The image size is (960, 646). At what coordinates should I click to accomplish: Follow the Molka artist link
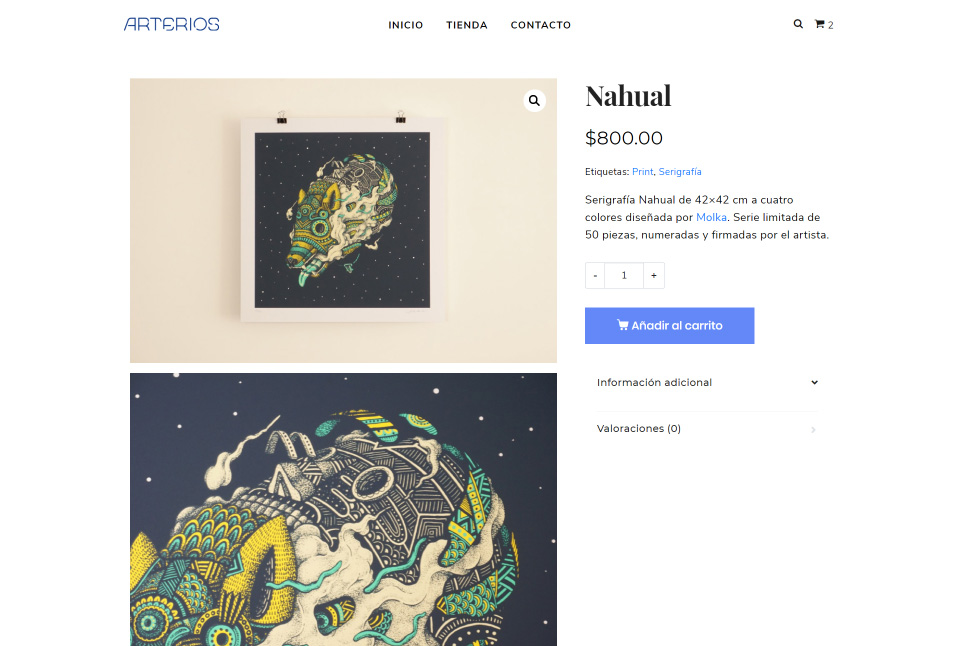(x=711, y=217)
